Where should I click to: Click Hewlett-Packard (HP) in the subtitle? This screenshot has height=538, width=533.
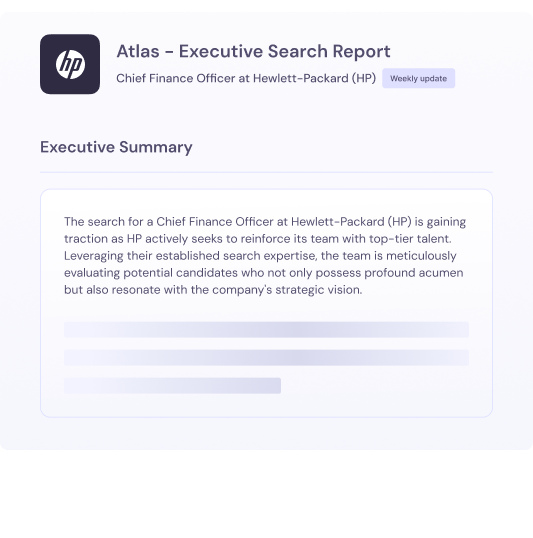pos(314,78)
